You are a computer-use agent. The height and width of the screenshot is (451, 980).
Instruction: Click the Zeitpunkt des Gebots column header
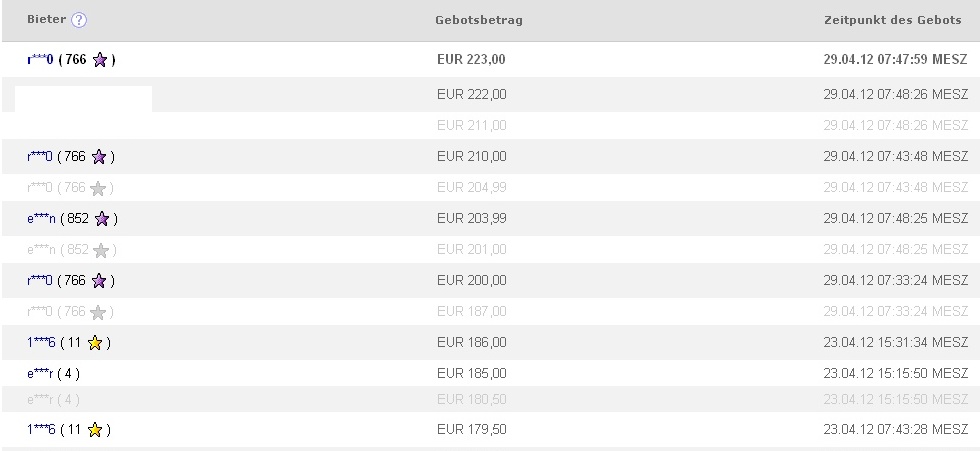(892, 20)
